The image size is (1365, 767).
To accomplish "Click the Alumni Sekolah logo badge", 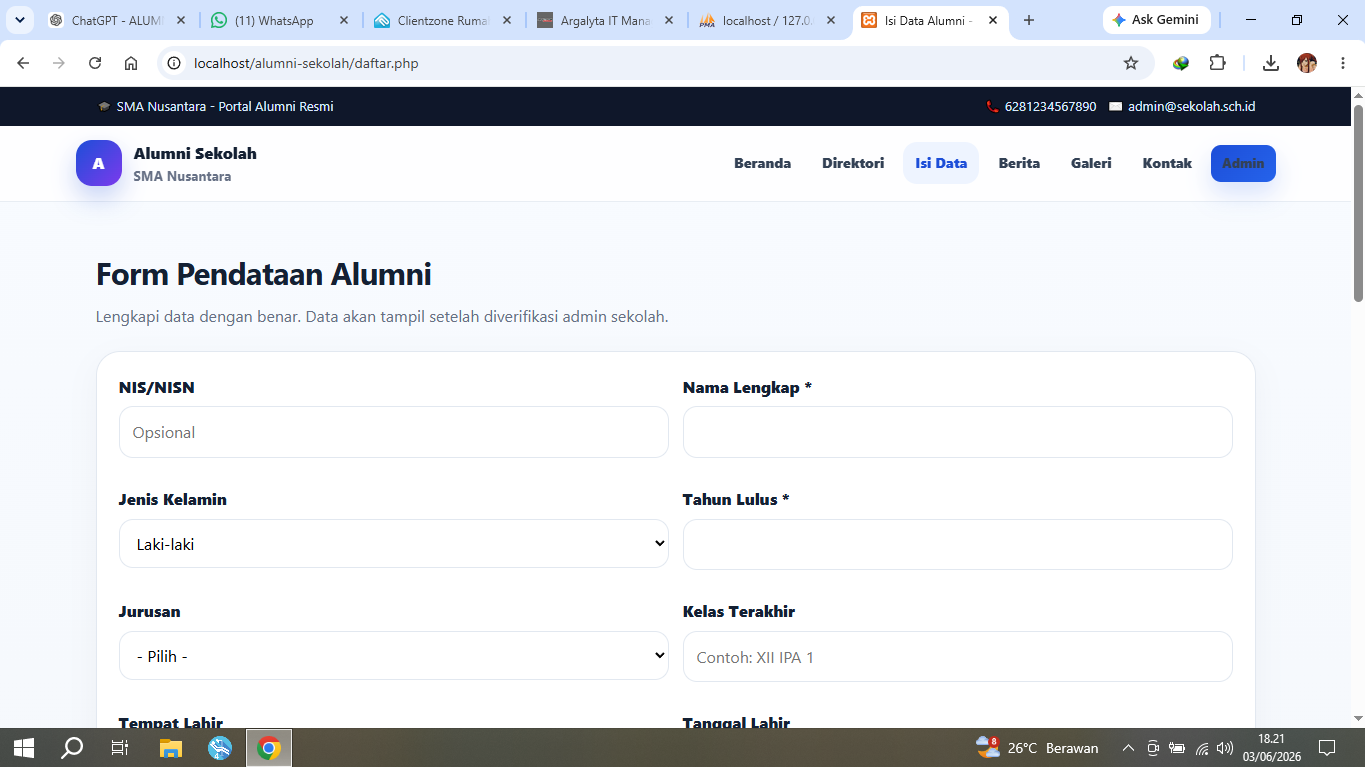I will (x=99, y=163).
